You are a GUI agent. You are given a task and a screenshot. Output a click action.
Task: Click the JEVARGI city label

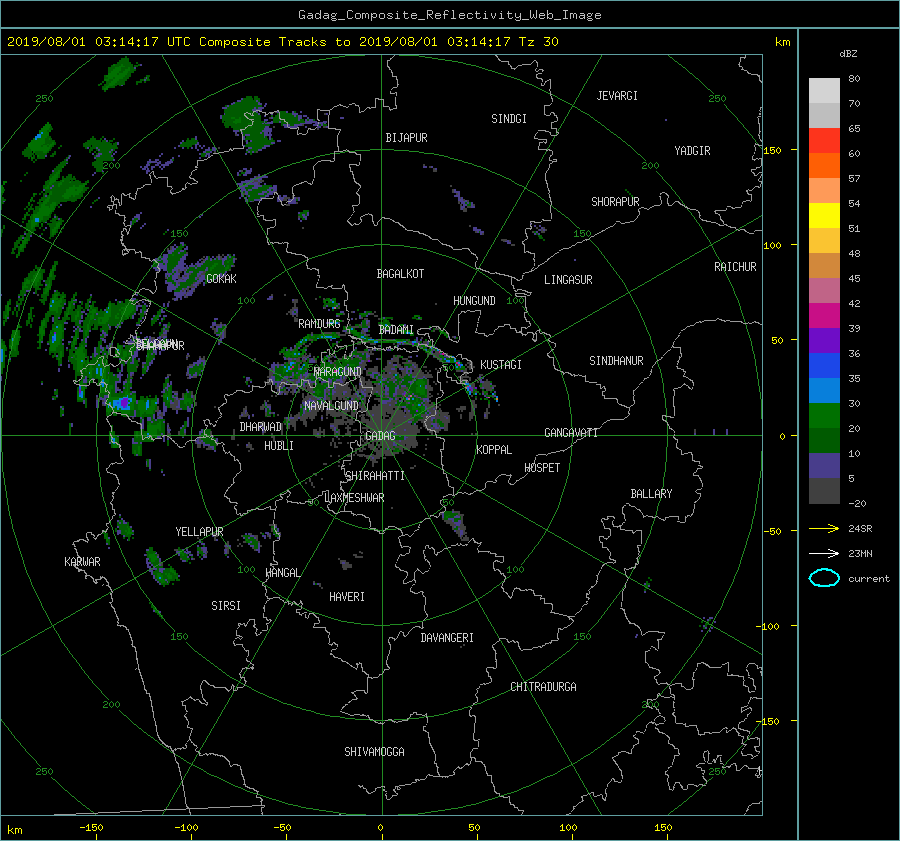click(617, 96)
